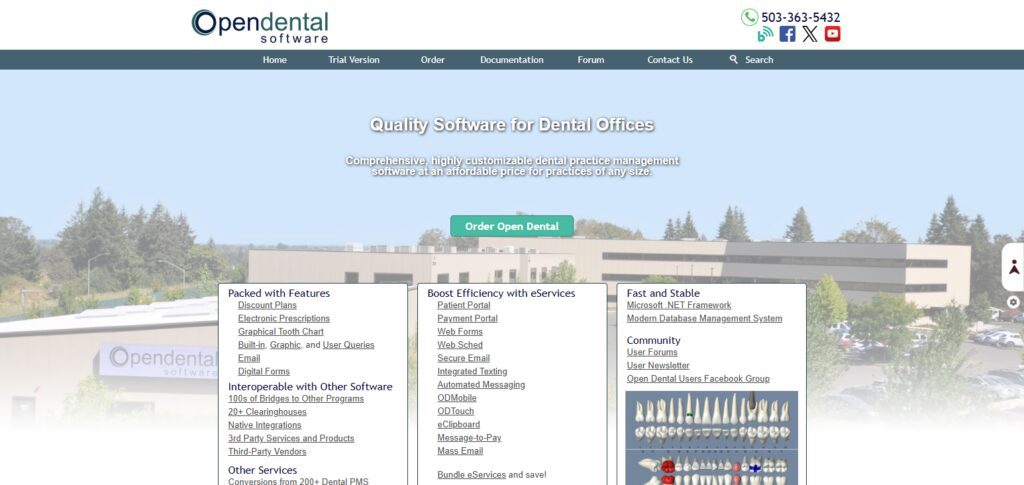Open the YouTube icon link
The image size is (1024, 485).
pos(832,34)
